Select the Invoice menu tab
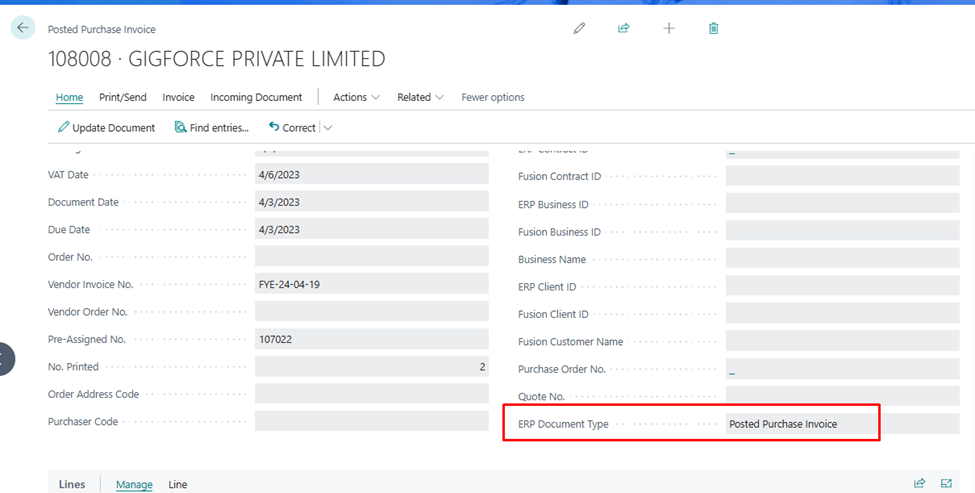This screenshot has width=975, height=493. (178, 97)
